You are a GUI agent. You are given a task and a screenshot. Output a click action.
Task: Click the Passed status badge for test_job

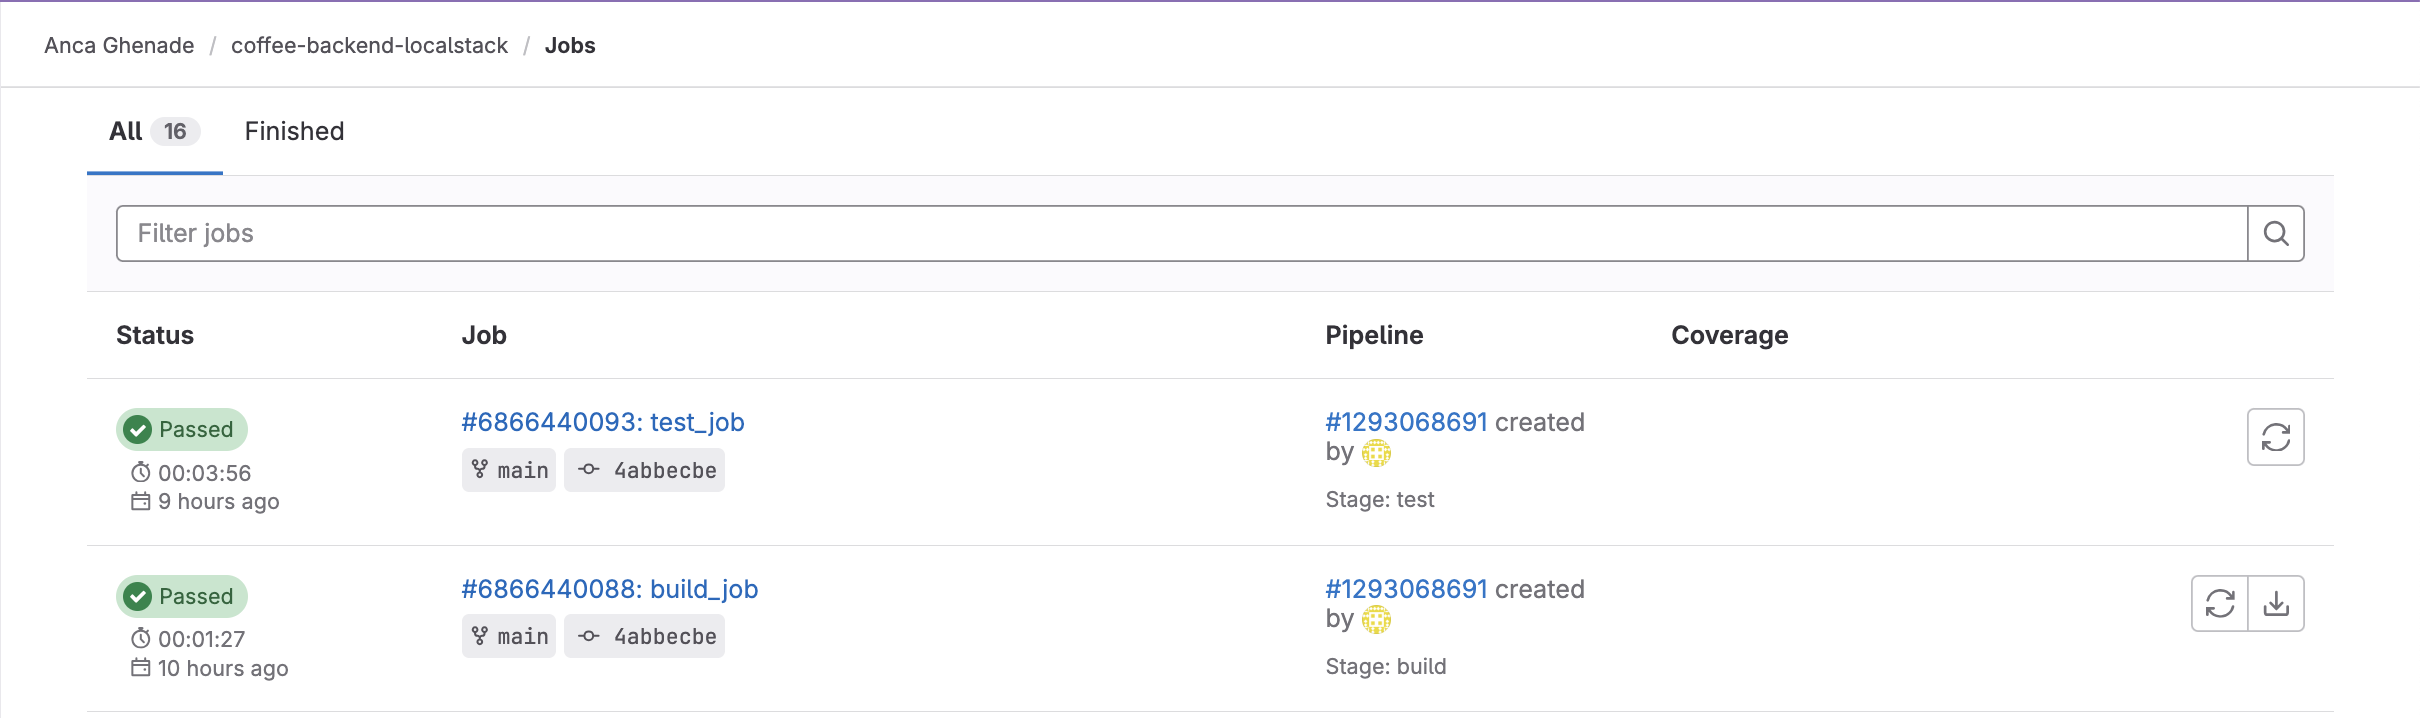coord(182,430)
